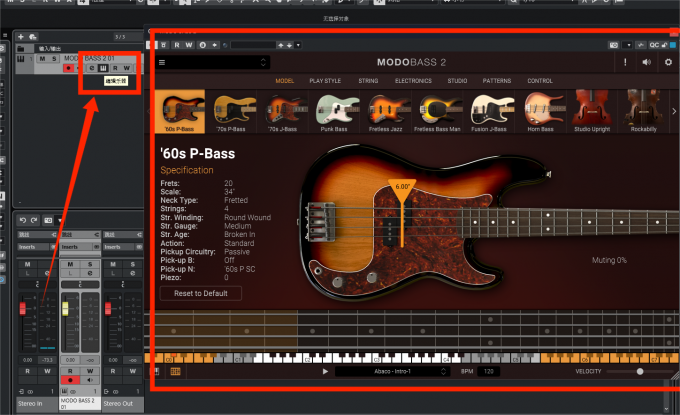Adjust the Stereo In channel fader
Viewport: 680px width, 415px height.
click(x=23, y=308)
